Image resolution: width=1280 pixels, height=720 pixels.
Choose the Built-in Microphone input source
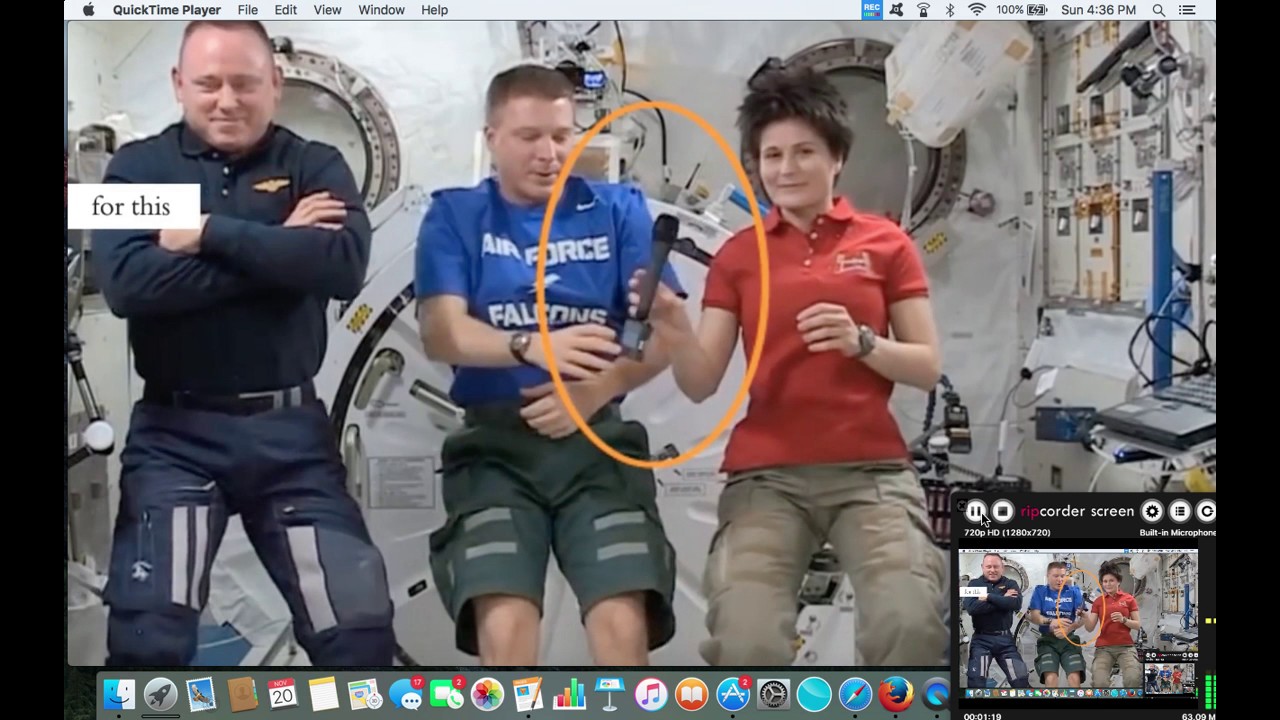point(1177,533)
